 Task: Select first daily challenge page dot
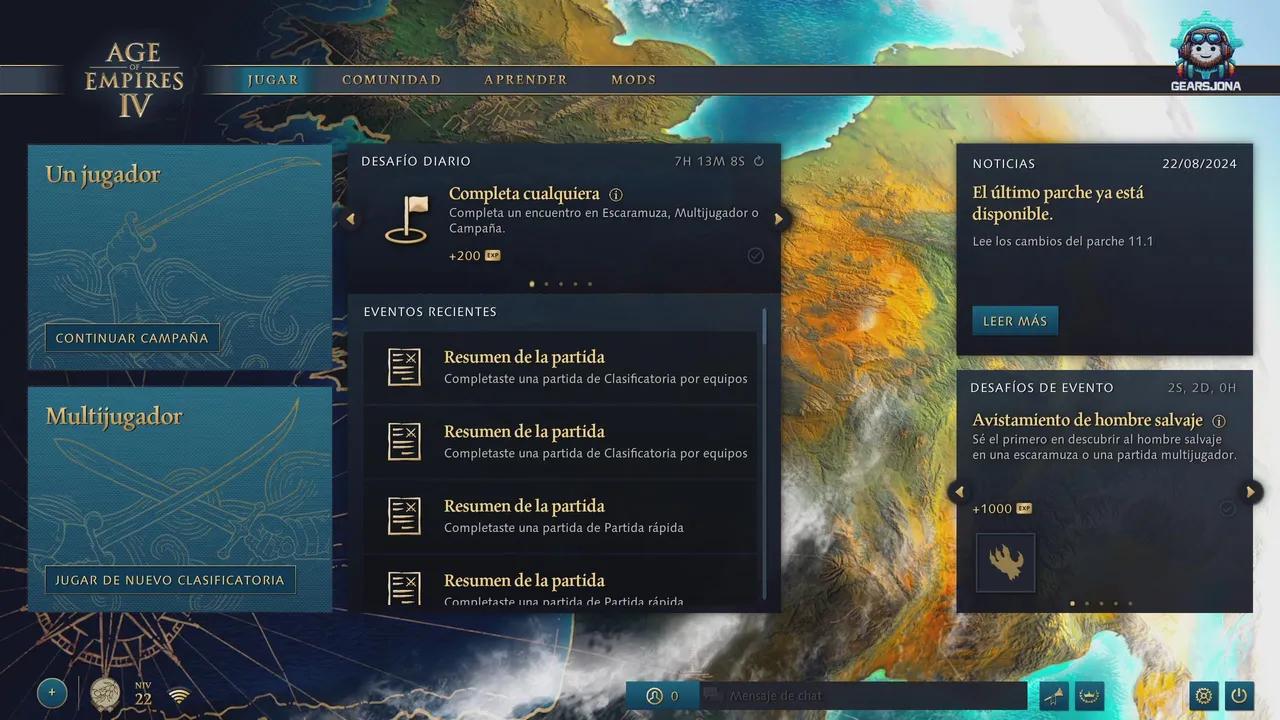pyautogui.click(x=531, y=284)
